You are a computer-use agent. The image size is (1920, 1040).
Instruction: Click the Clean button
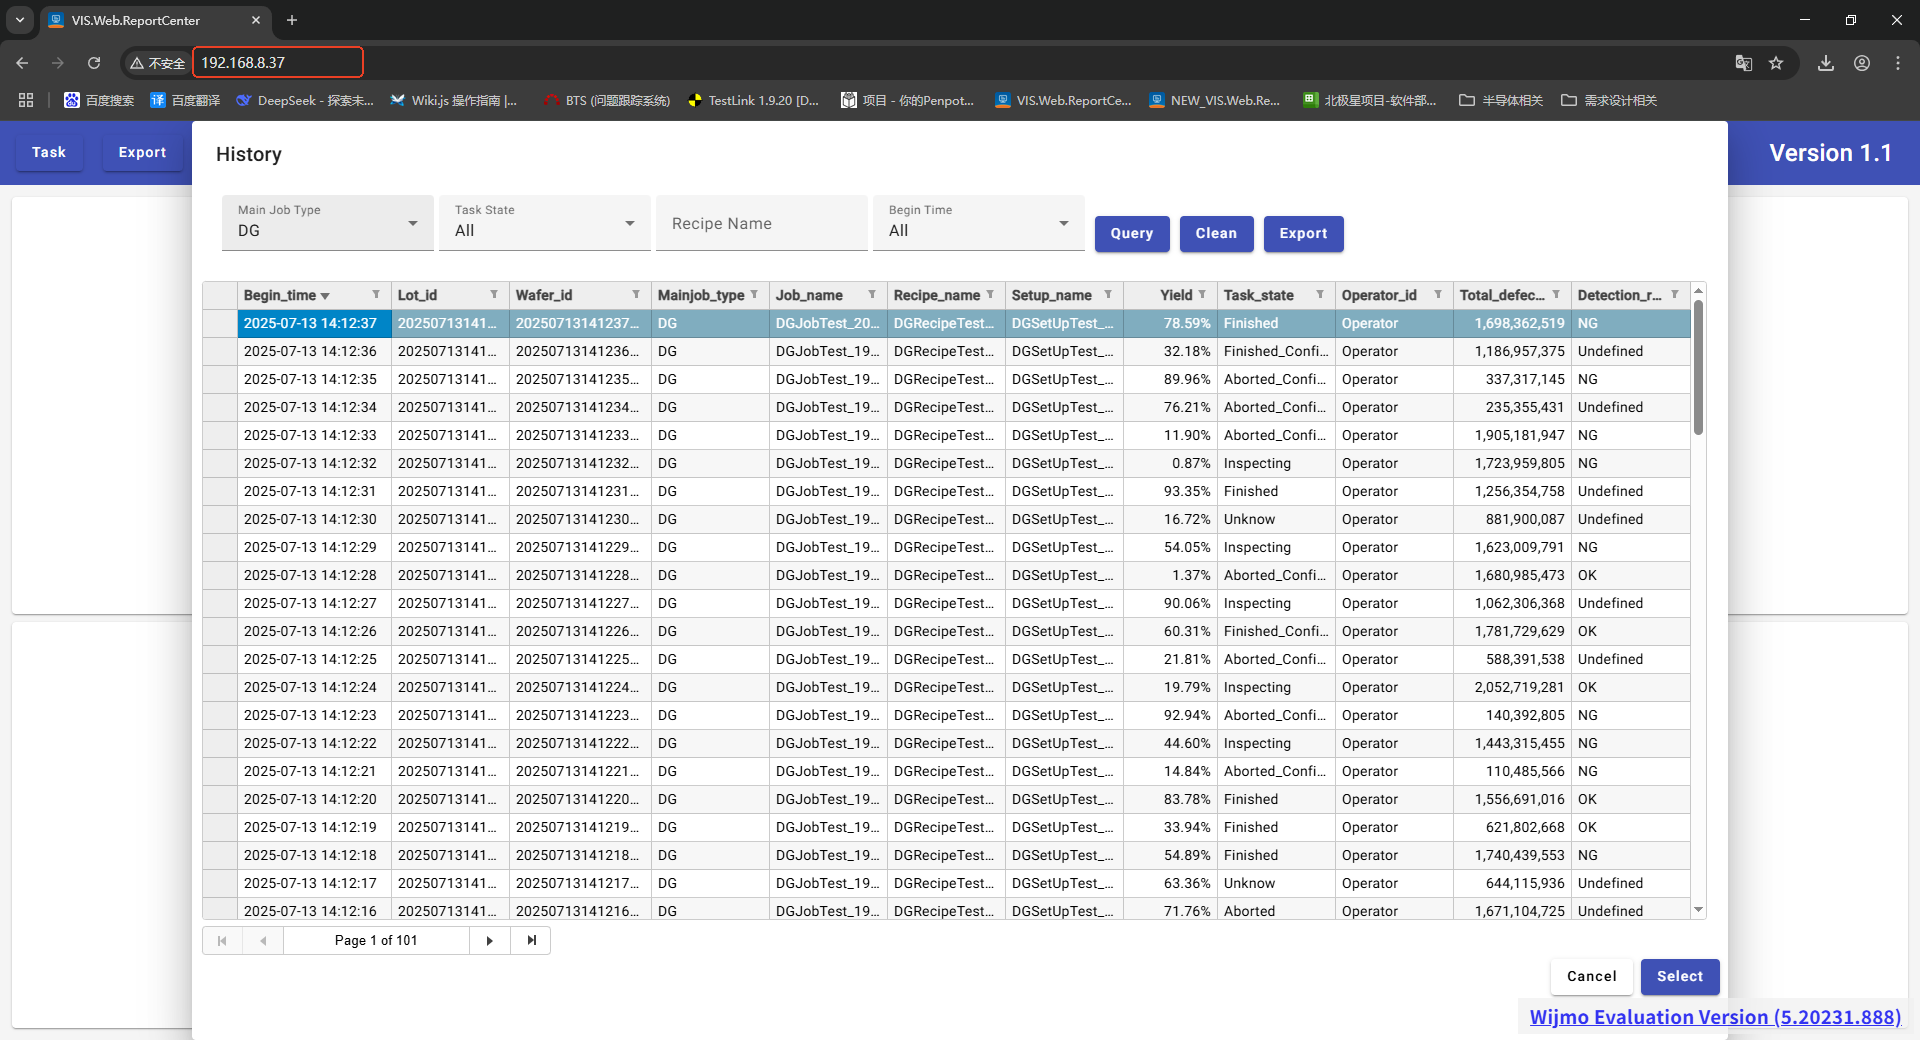click(1216, 234)
